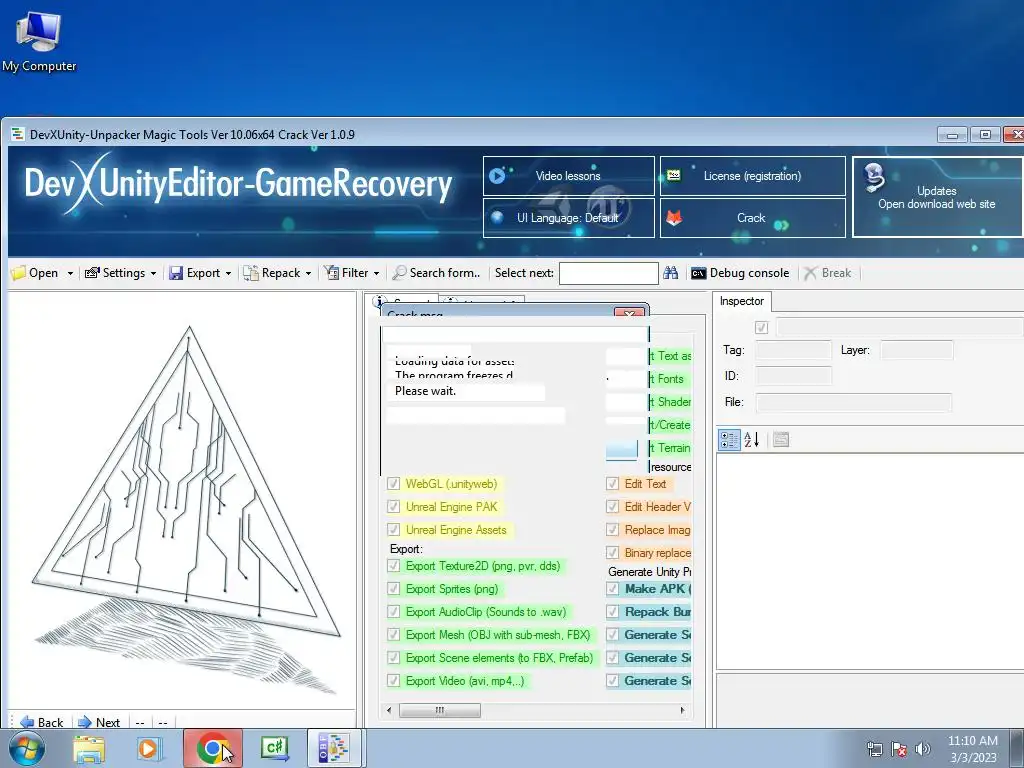This screenshot has height=768, width=1024.
Task: Click the taskbar clock showing 11:10 AM
Action: click(972, 749)
